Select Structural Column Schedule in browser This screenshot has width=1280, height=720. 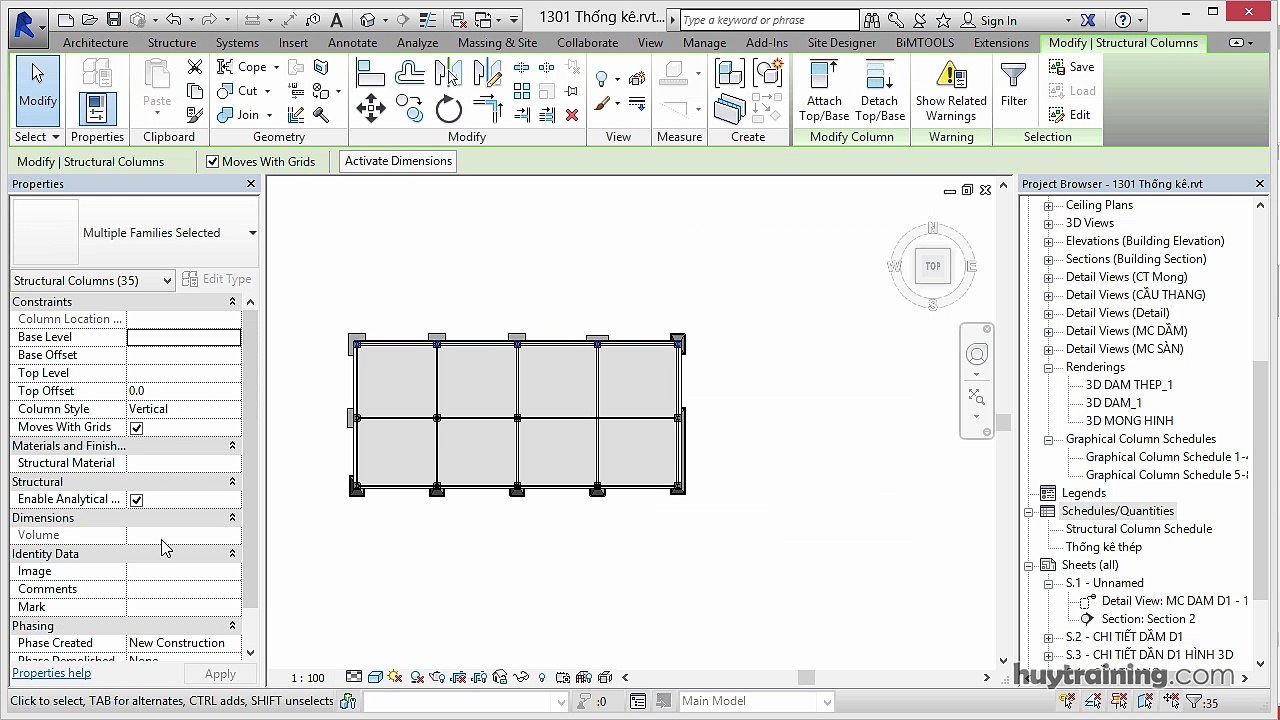click(1138, 529)
